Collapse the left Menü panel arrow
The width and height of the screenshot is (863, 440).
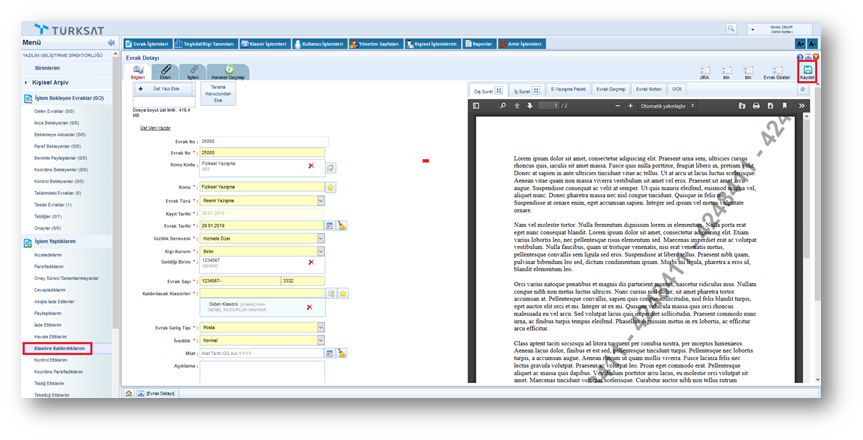(x=111, y=43)
